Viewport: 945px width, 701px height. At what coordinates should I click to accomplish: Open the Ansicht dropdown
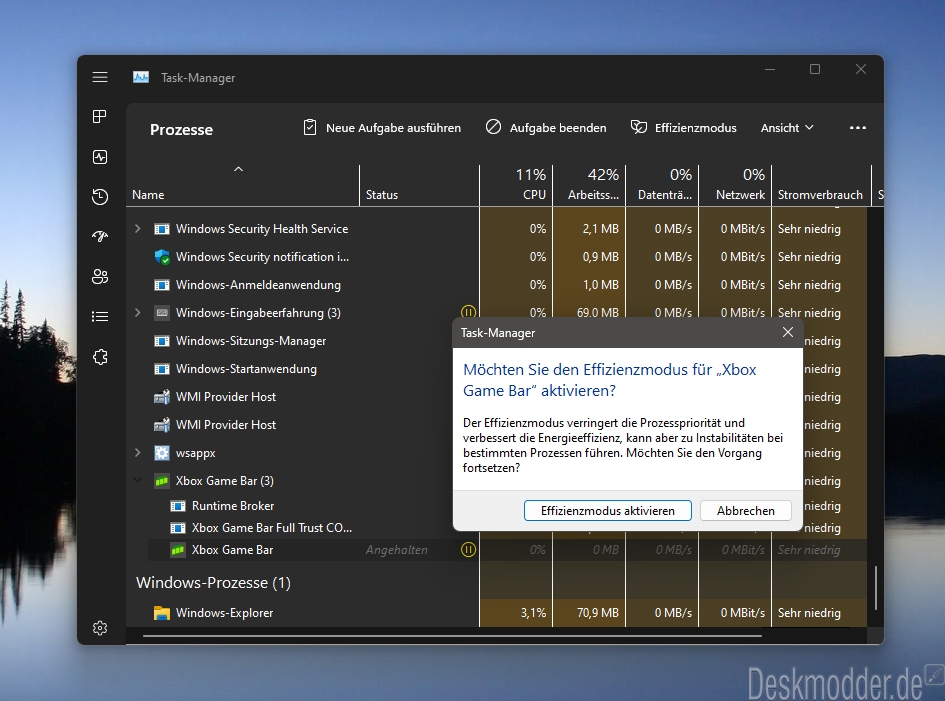(x=787, y=128)
